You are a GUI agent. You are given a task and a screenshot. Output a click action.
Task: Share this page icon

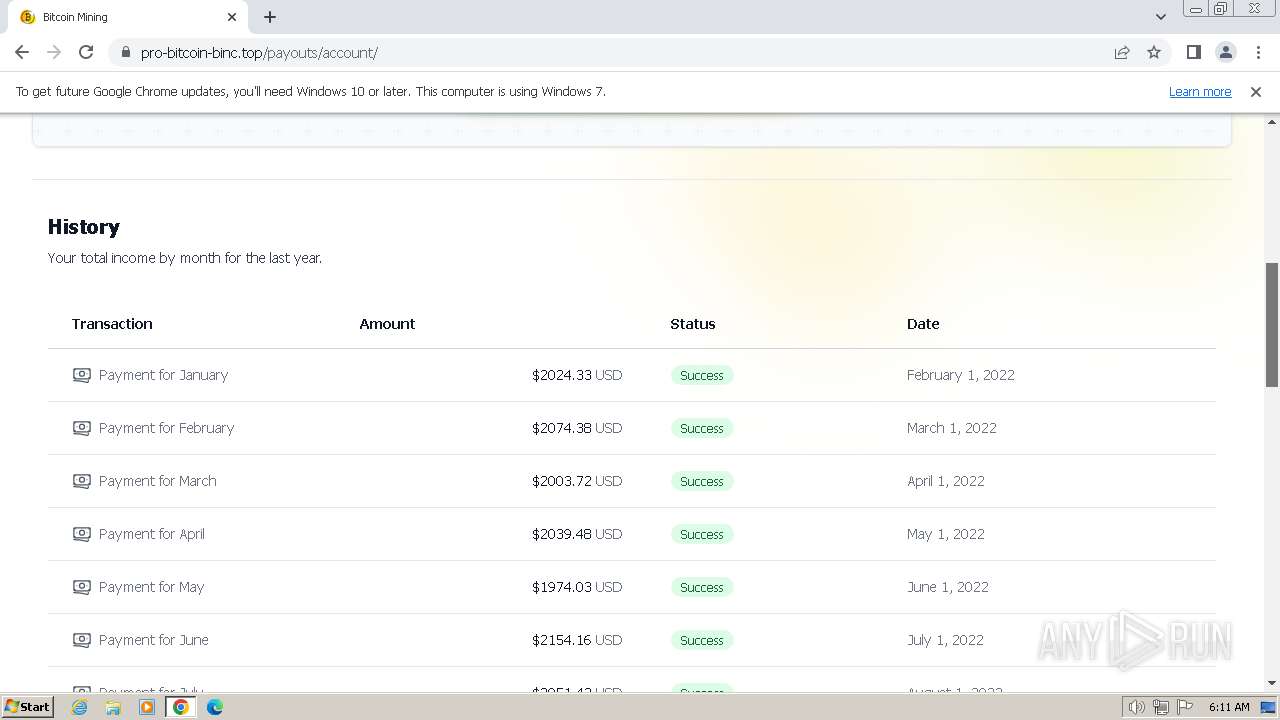click(x=1122, y=52)
